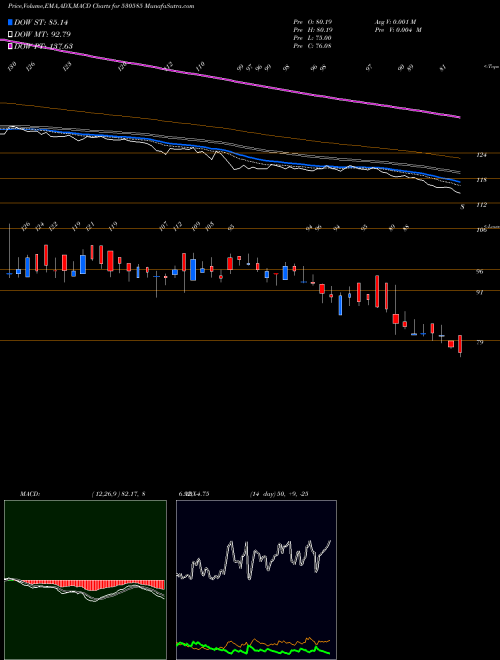Viewport: 500px width, 660px height.
Task: Click the 'Pre L: 75.00' value
Action: 313,38
